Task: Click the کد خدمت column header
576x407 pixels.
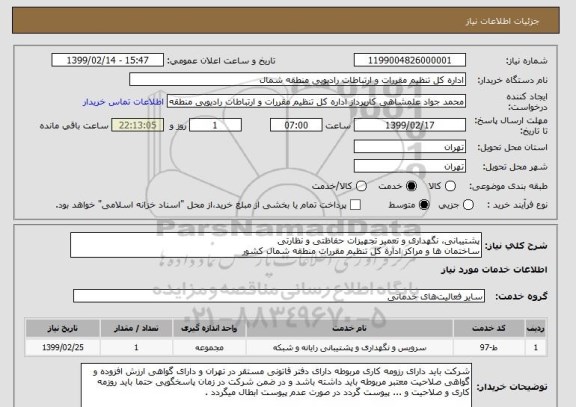Action: pyautogui.click(x=489, y=328)
